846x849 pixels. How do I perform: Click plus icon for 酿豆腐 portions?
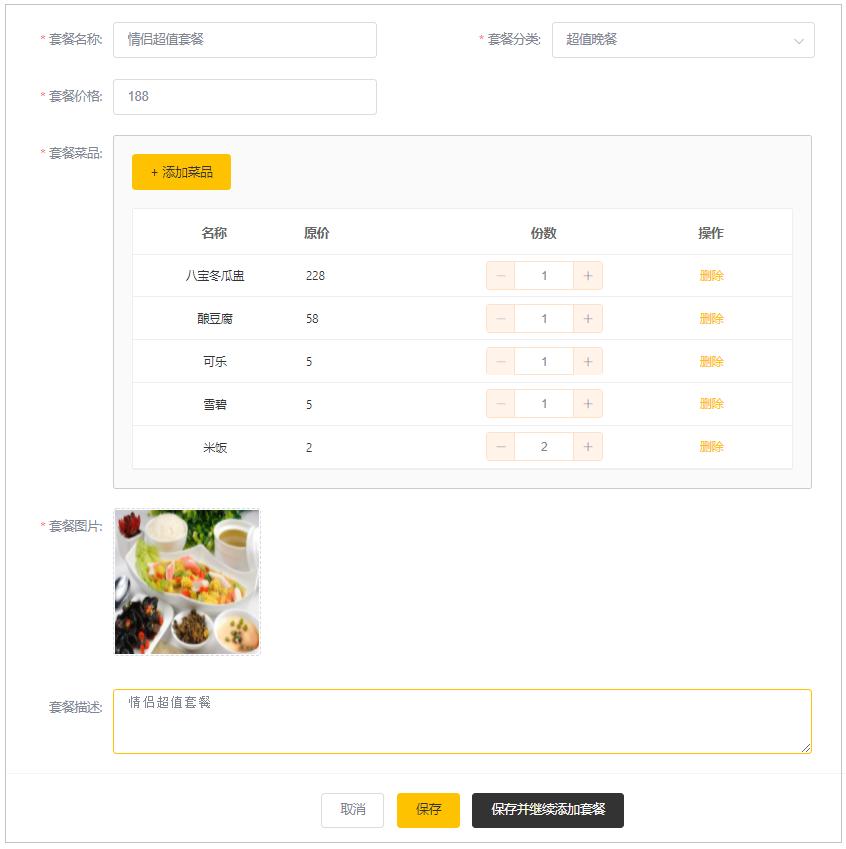tap(588, 319)
